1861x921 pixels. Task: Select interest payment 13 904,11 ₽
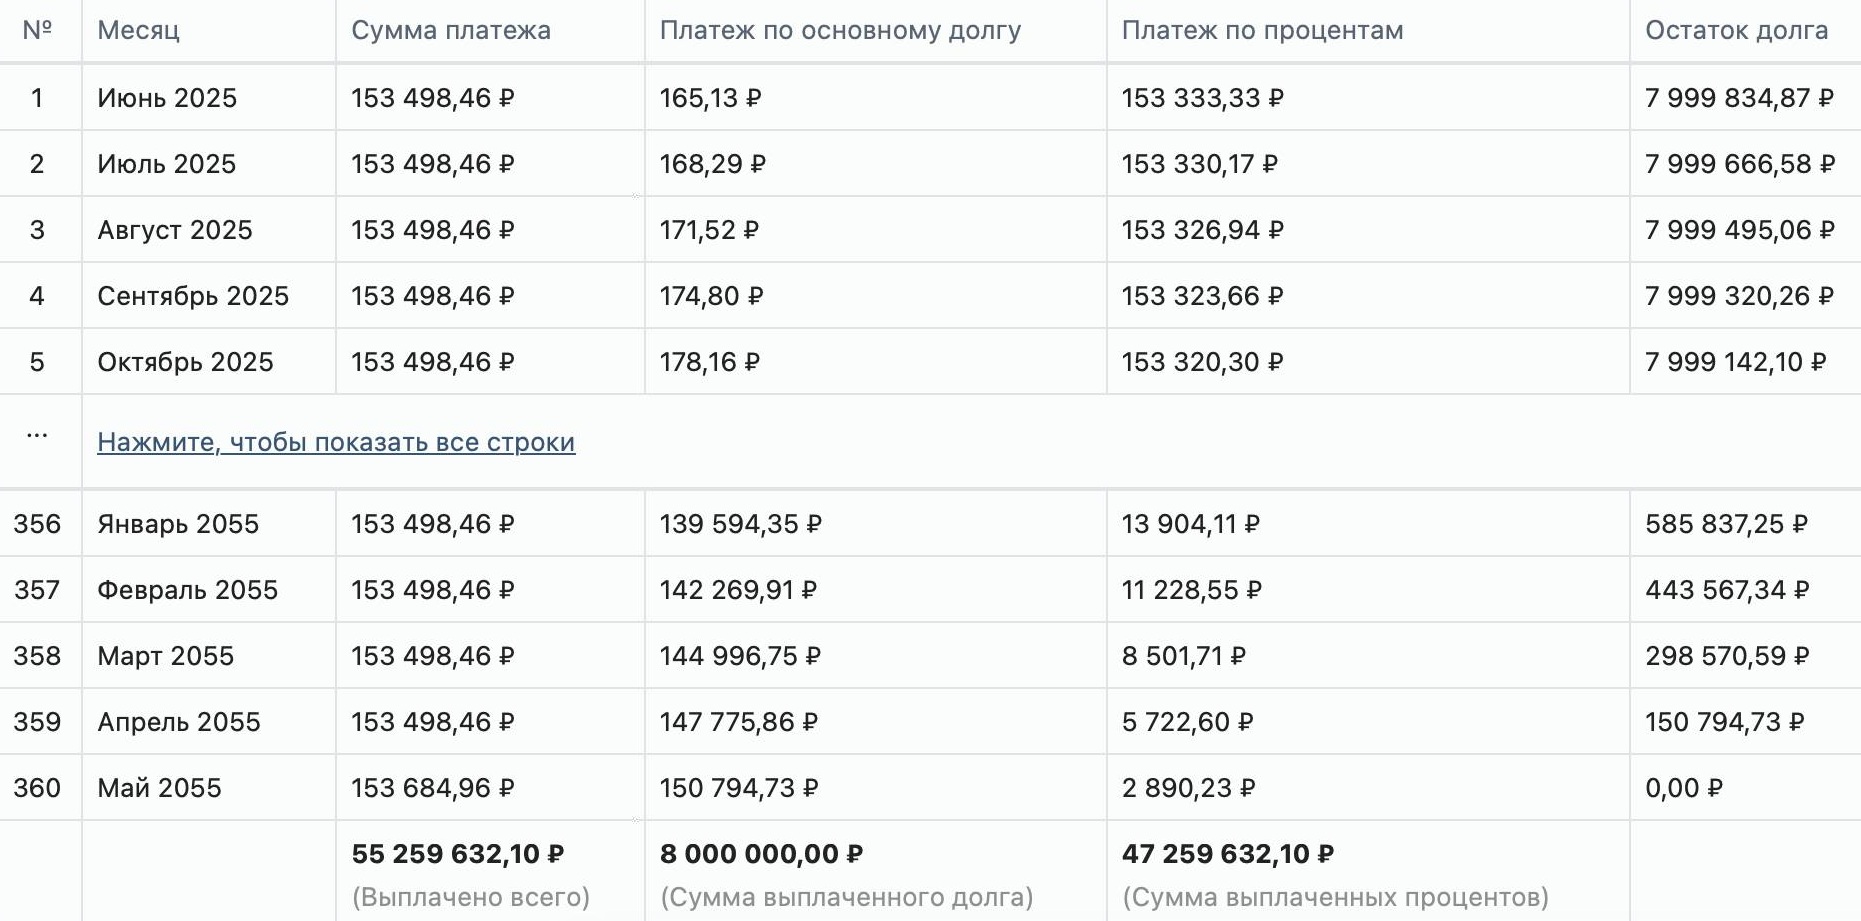point(1191,524)
